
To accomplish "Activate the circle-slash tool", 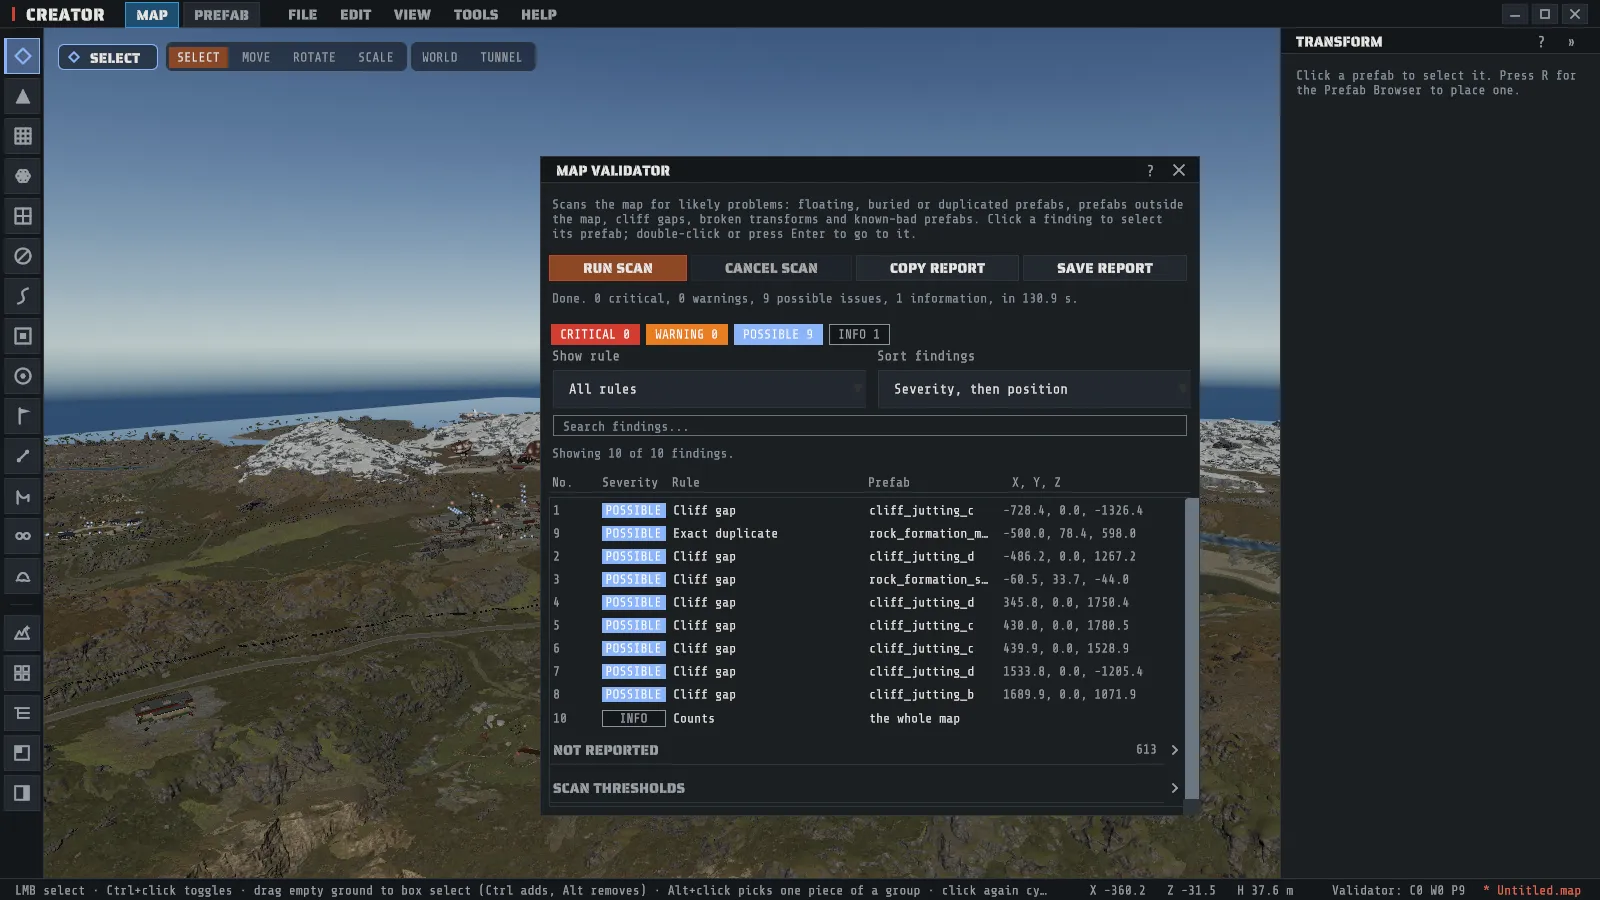I will (x=22, y=256).
